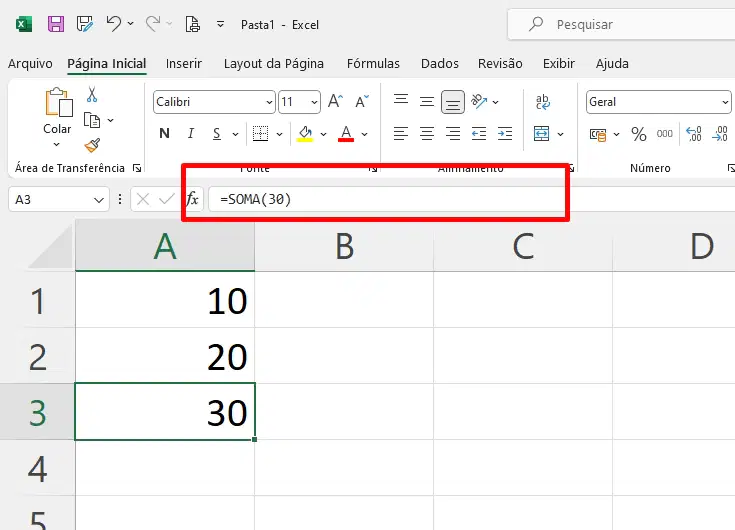Expand the Colar options arrow
Viewport: 735px width, 530px height.
(x=57, y=144)
